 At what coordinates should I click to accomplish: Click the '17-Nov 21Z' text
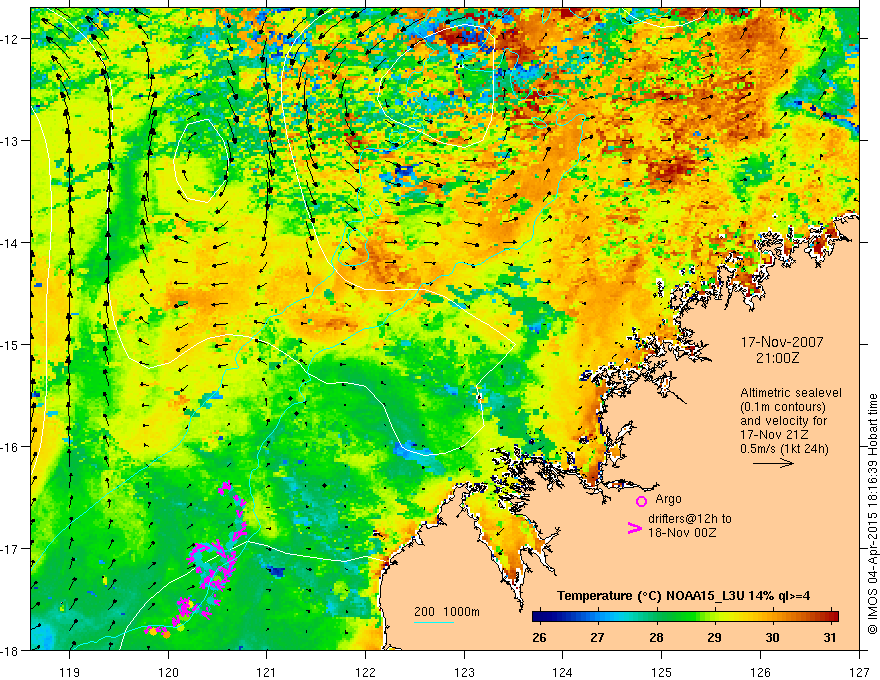773,435
